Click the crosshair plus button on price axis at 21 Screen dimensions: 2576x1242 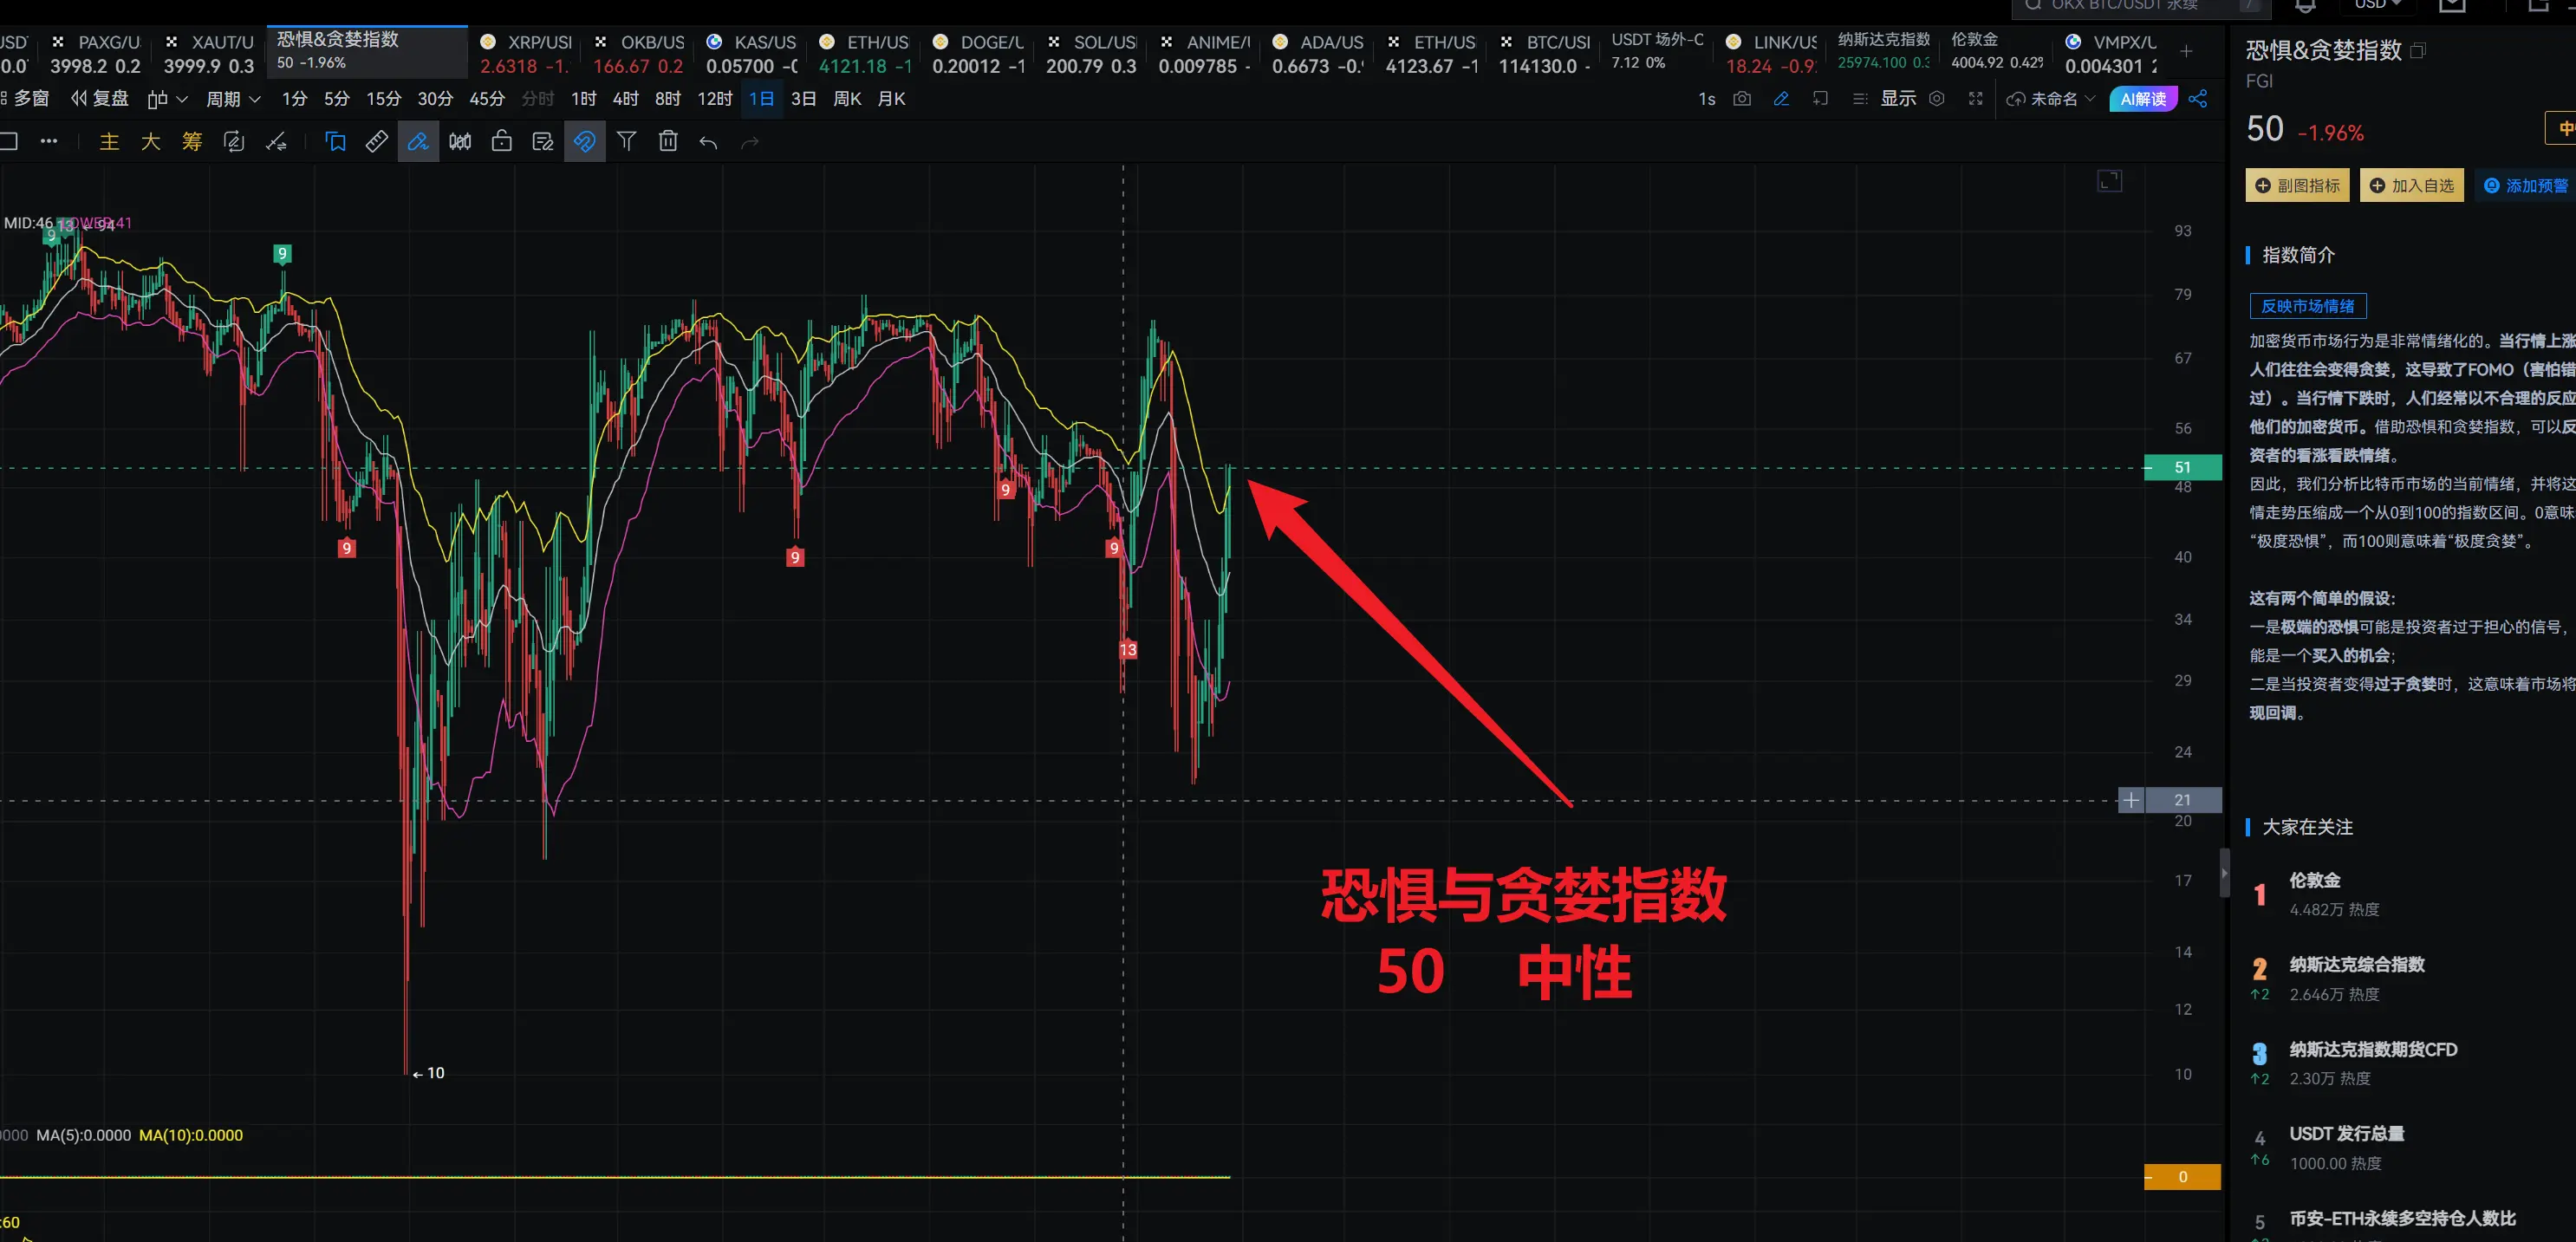click(2131, 801)
